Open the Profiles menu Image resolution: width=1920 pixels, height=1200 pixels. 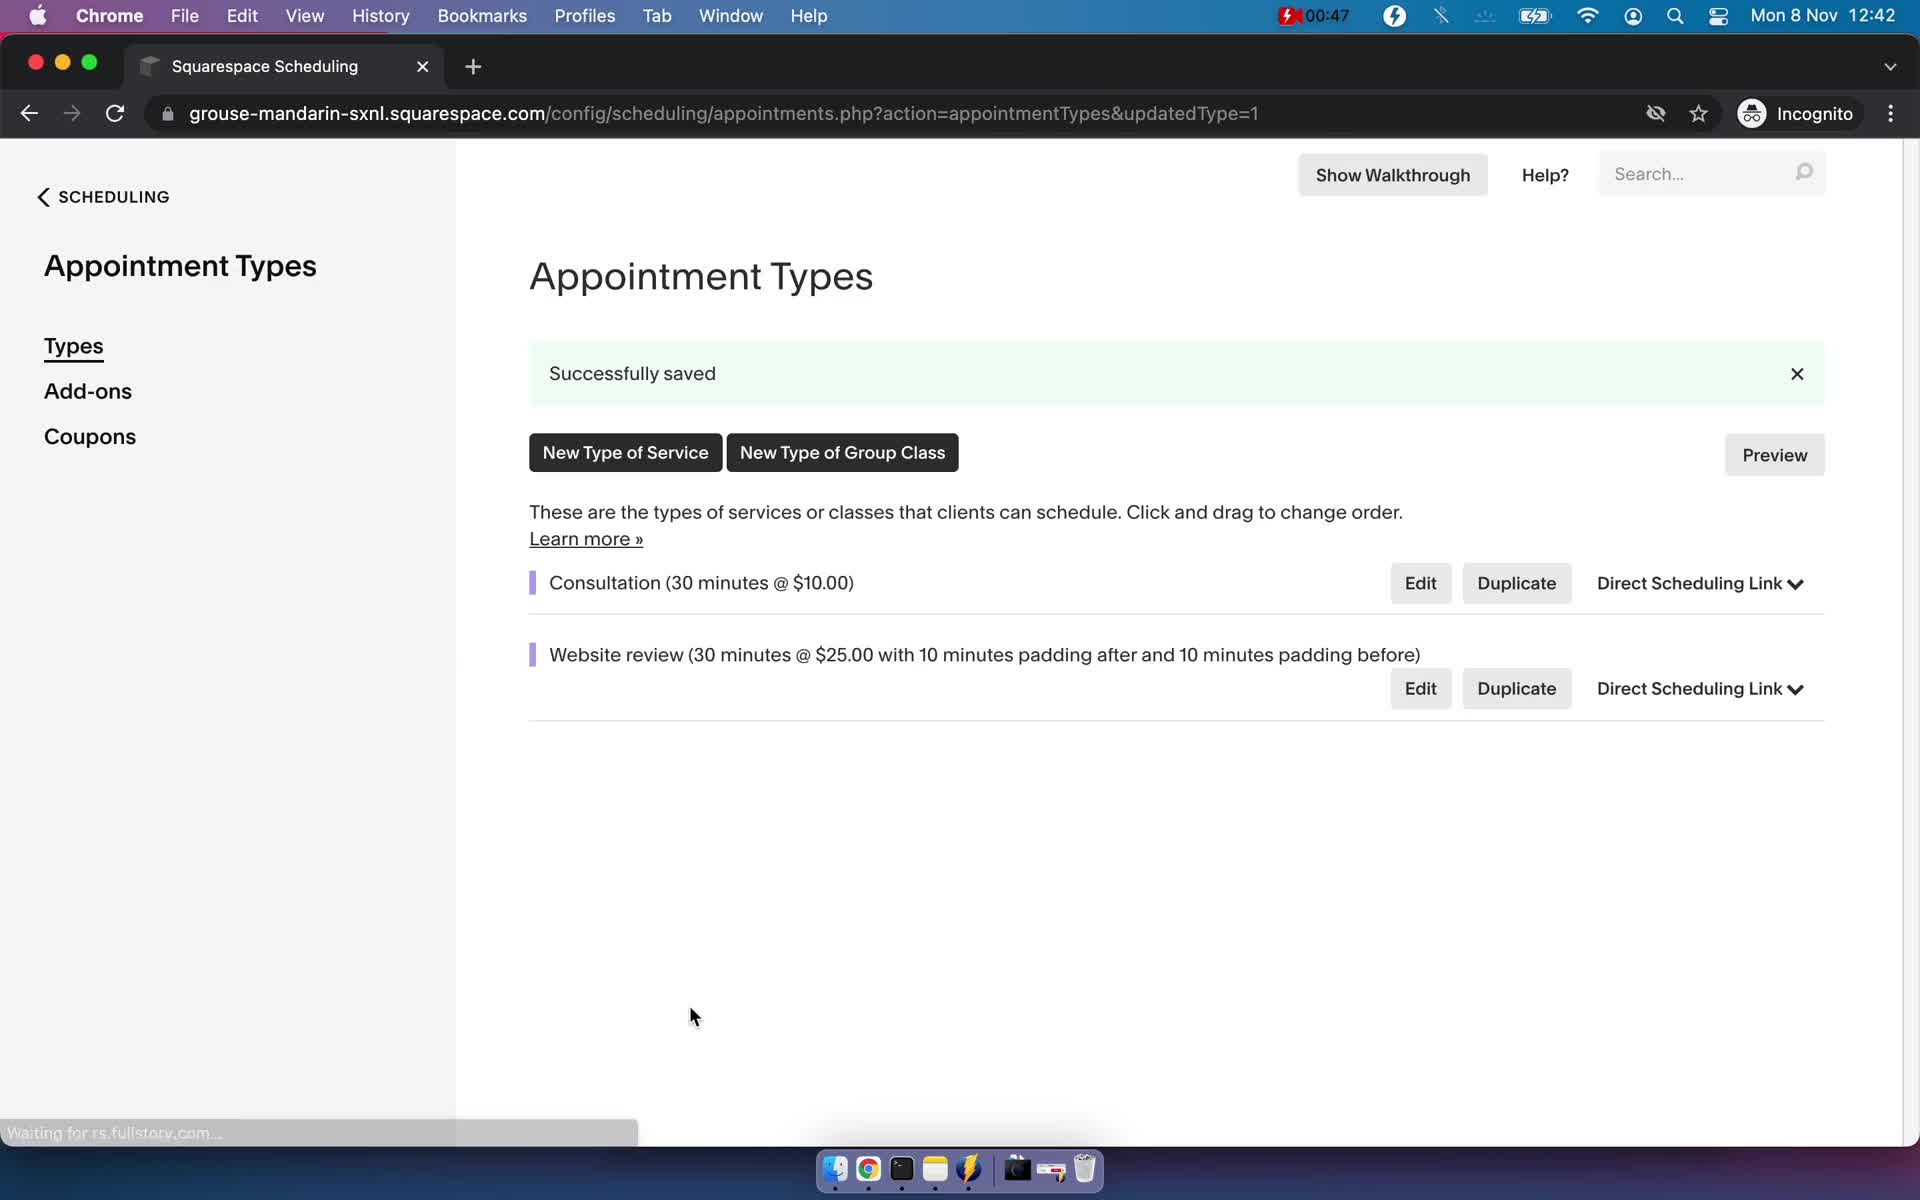click(x=585, y=16)
